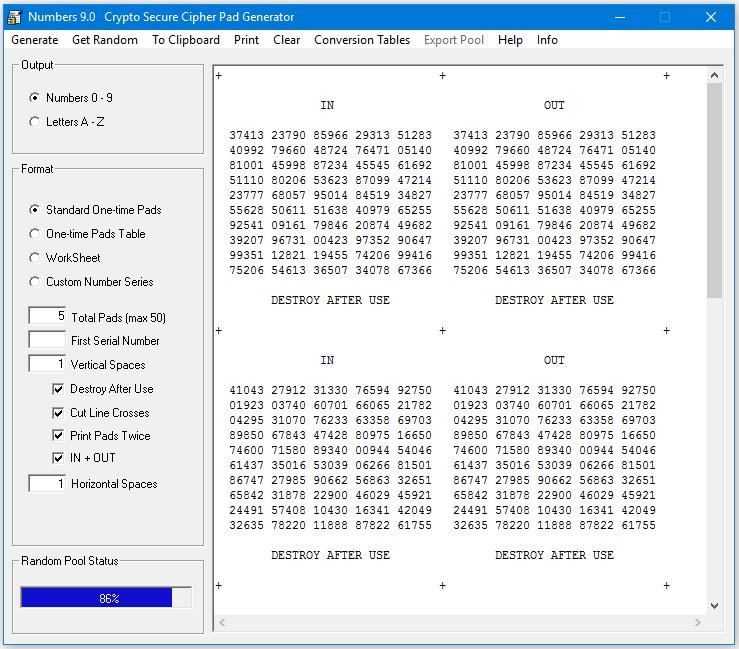
Task: Open the Get Random menu
Action: [x=105, y=40]
